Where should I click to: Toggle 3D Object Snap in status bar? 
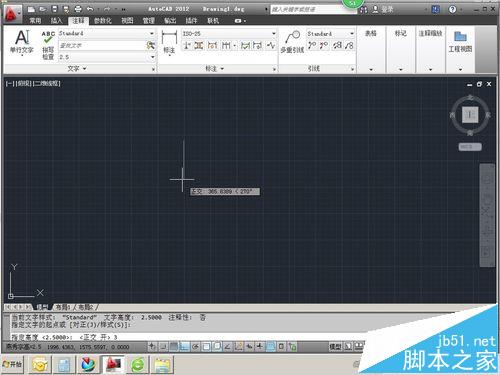217,347
